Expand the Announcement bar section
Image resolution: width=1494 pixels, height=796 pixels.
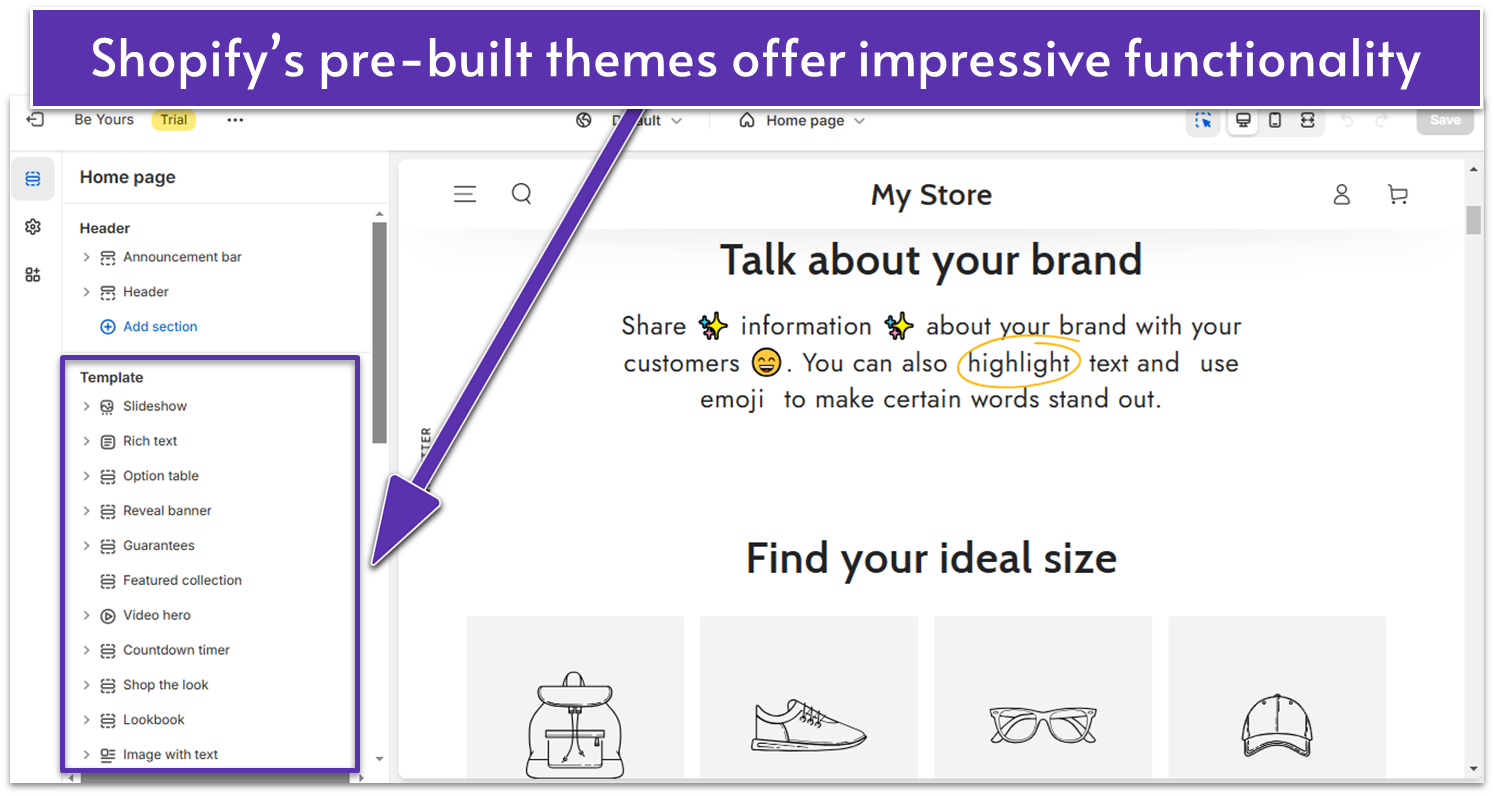86,257
